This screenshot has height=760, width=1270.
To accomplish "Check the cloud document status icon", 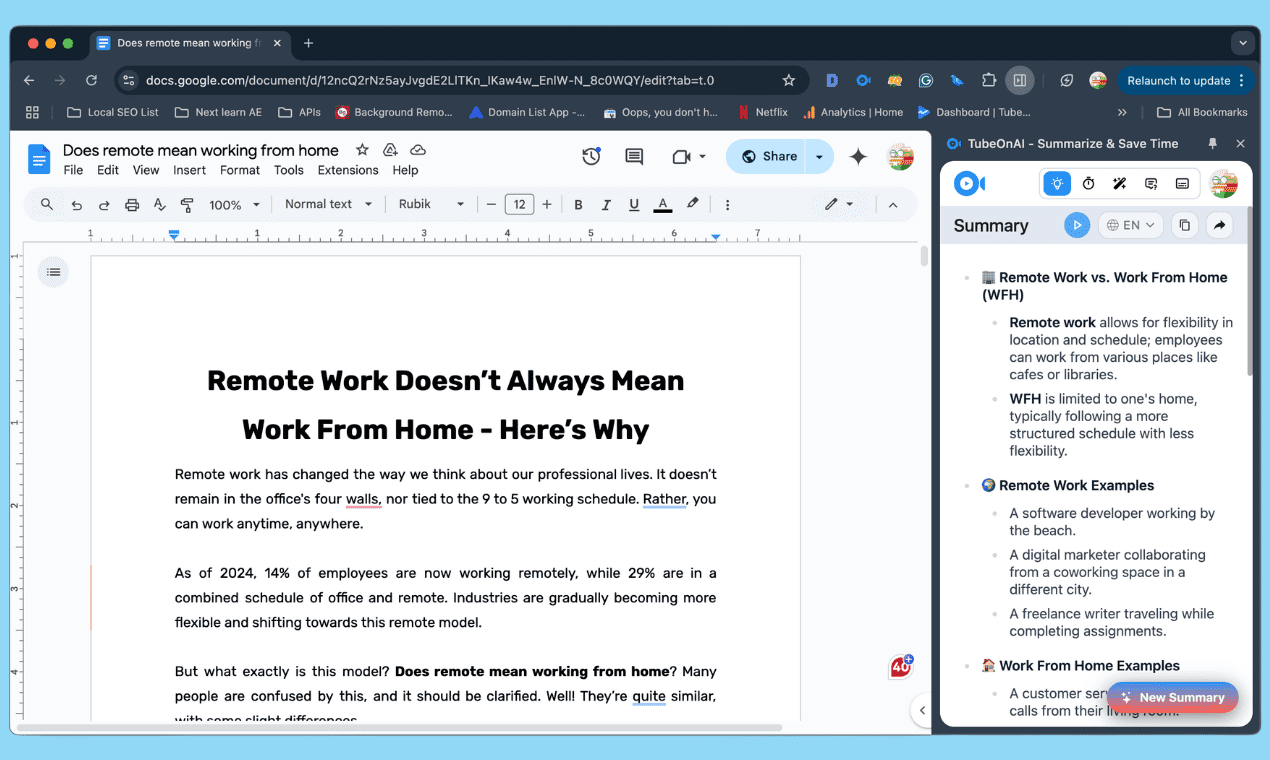I will pyautogui.click(x=418, y=150).
